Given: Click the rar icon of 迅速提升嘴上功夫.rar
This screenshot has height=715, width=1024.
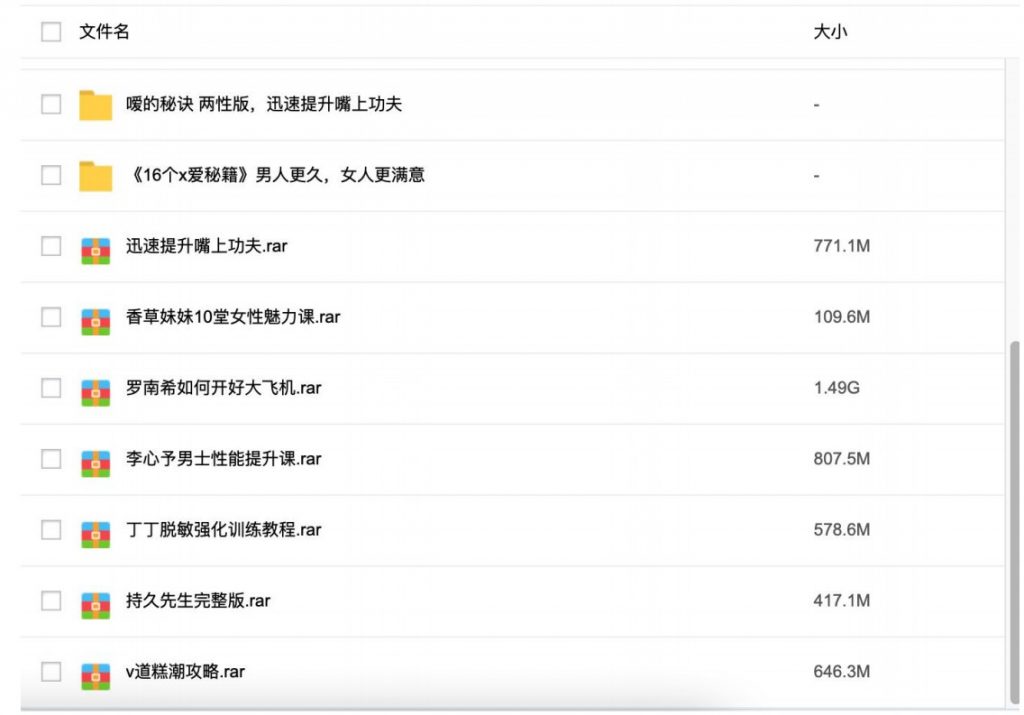Looking at the screenshot, I should coord(95,251).
